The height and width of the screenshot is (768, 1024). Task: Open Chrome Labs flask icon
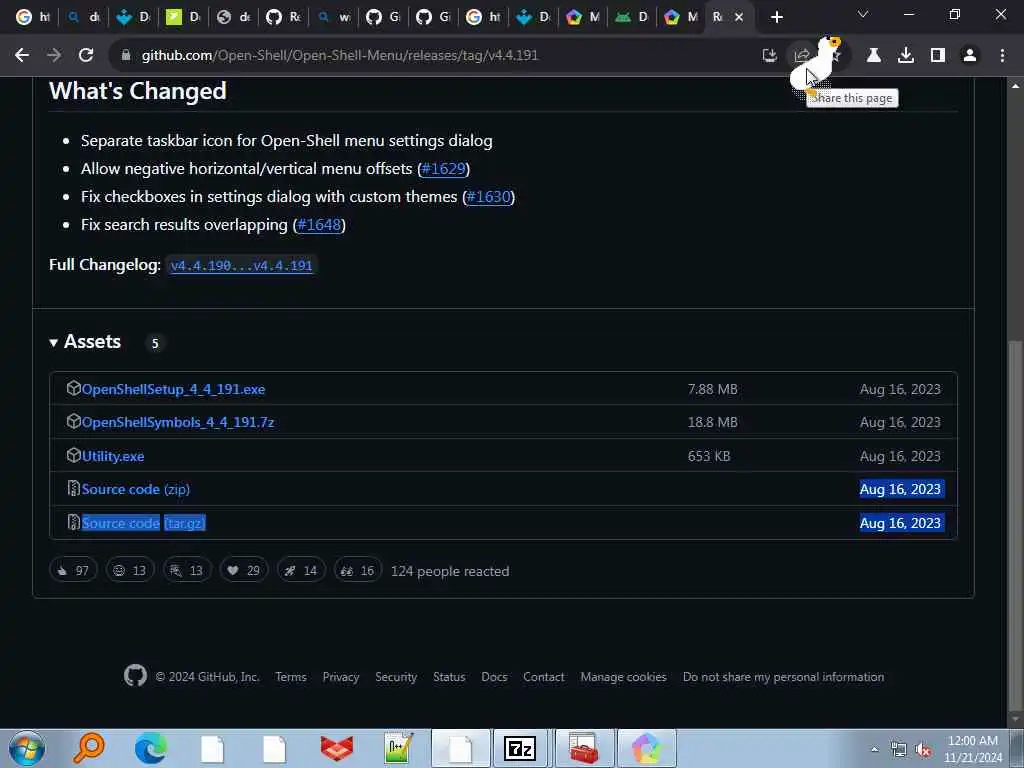tap(873, 56)
